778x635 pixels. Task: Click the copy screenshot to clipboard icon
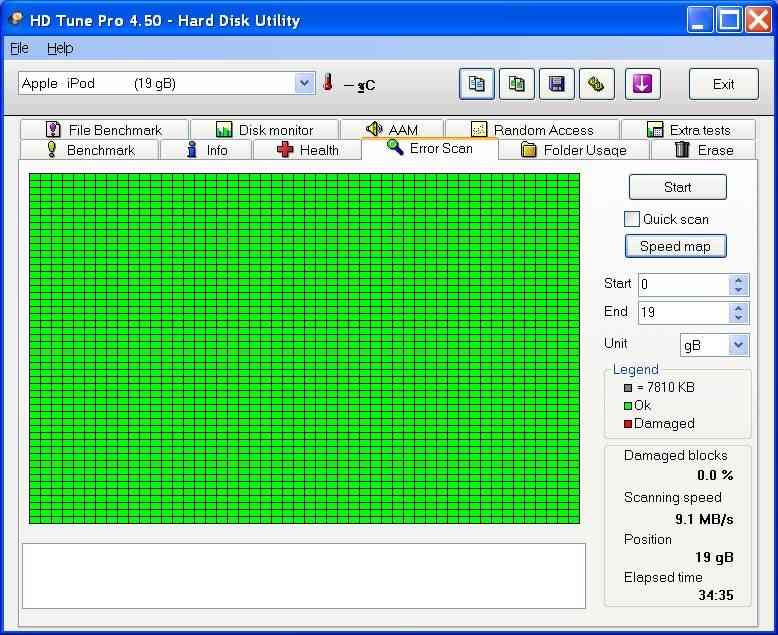(517, 84)
